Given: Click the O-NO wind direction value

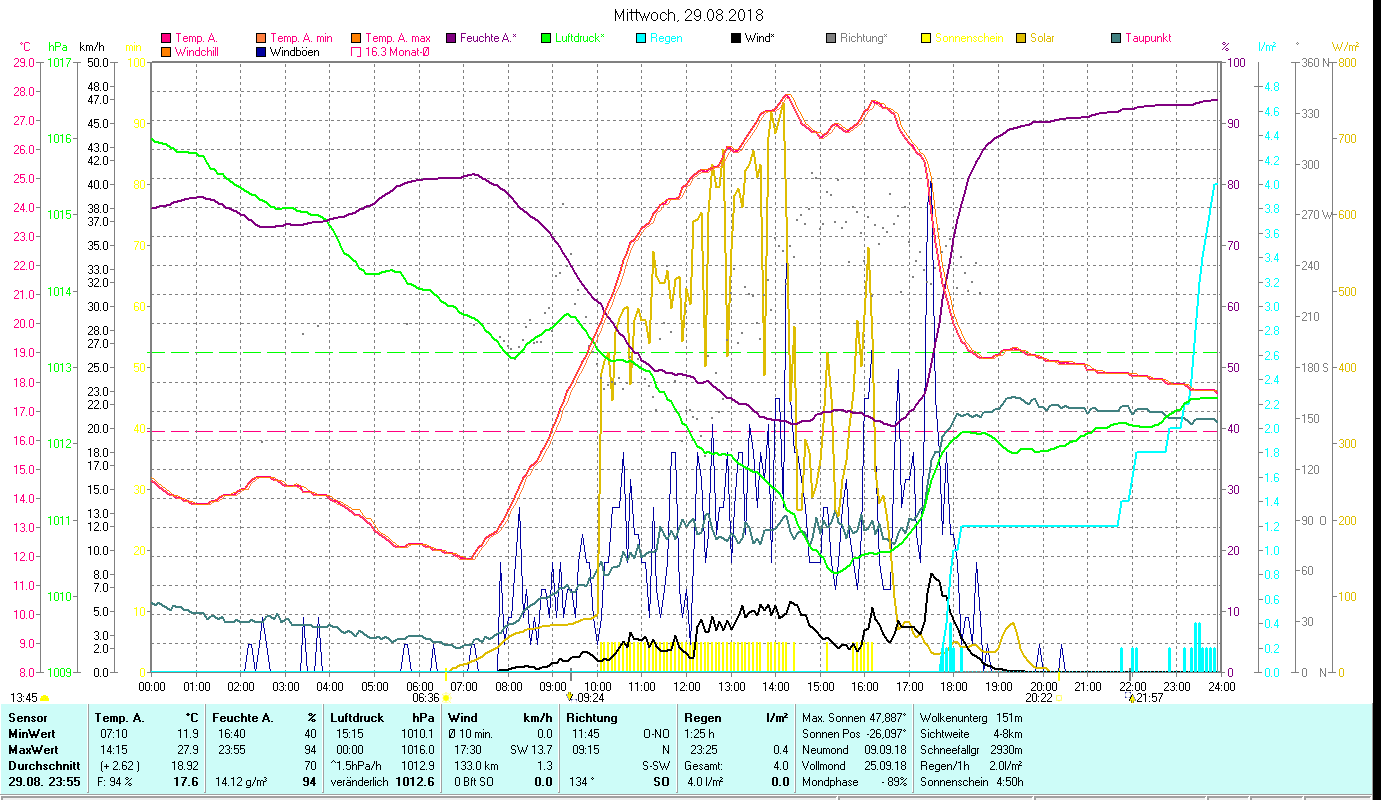Looking at the screenshot, I should pyautogui.click(x=656, y=734).
